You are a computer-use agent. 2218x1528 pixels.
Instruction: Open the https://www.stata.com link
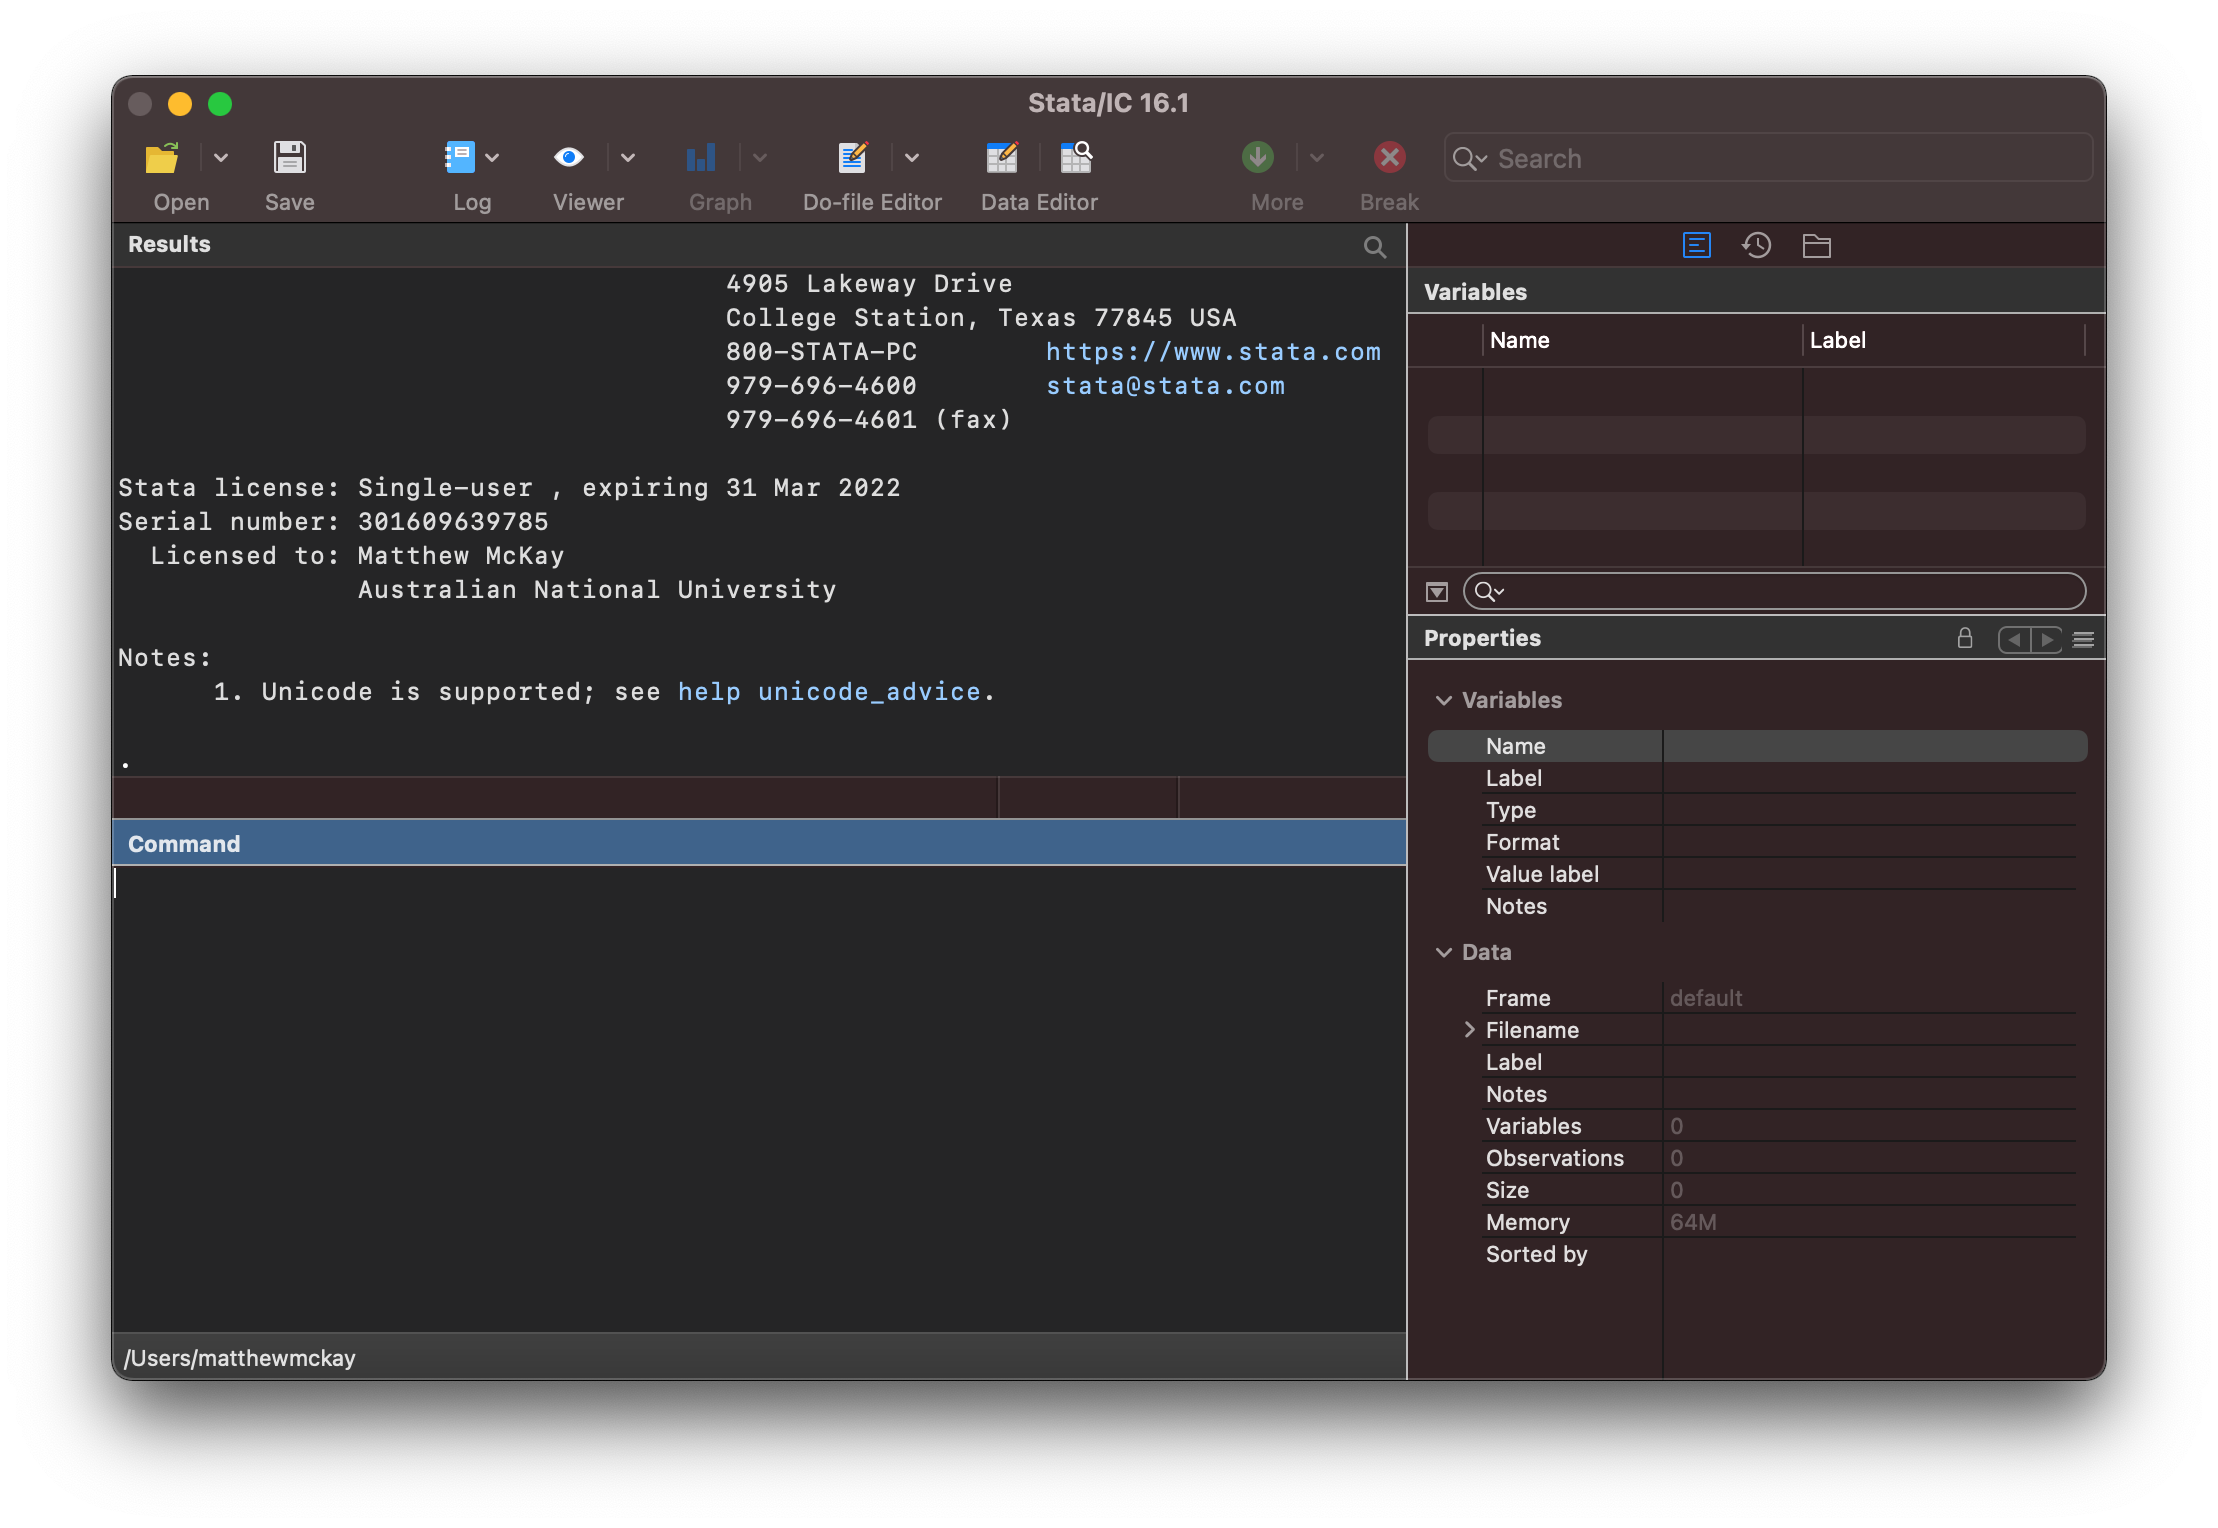point(1213,352)
